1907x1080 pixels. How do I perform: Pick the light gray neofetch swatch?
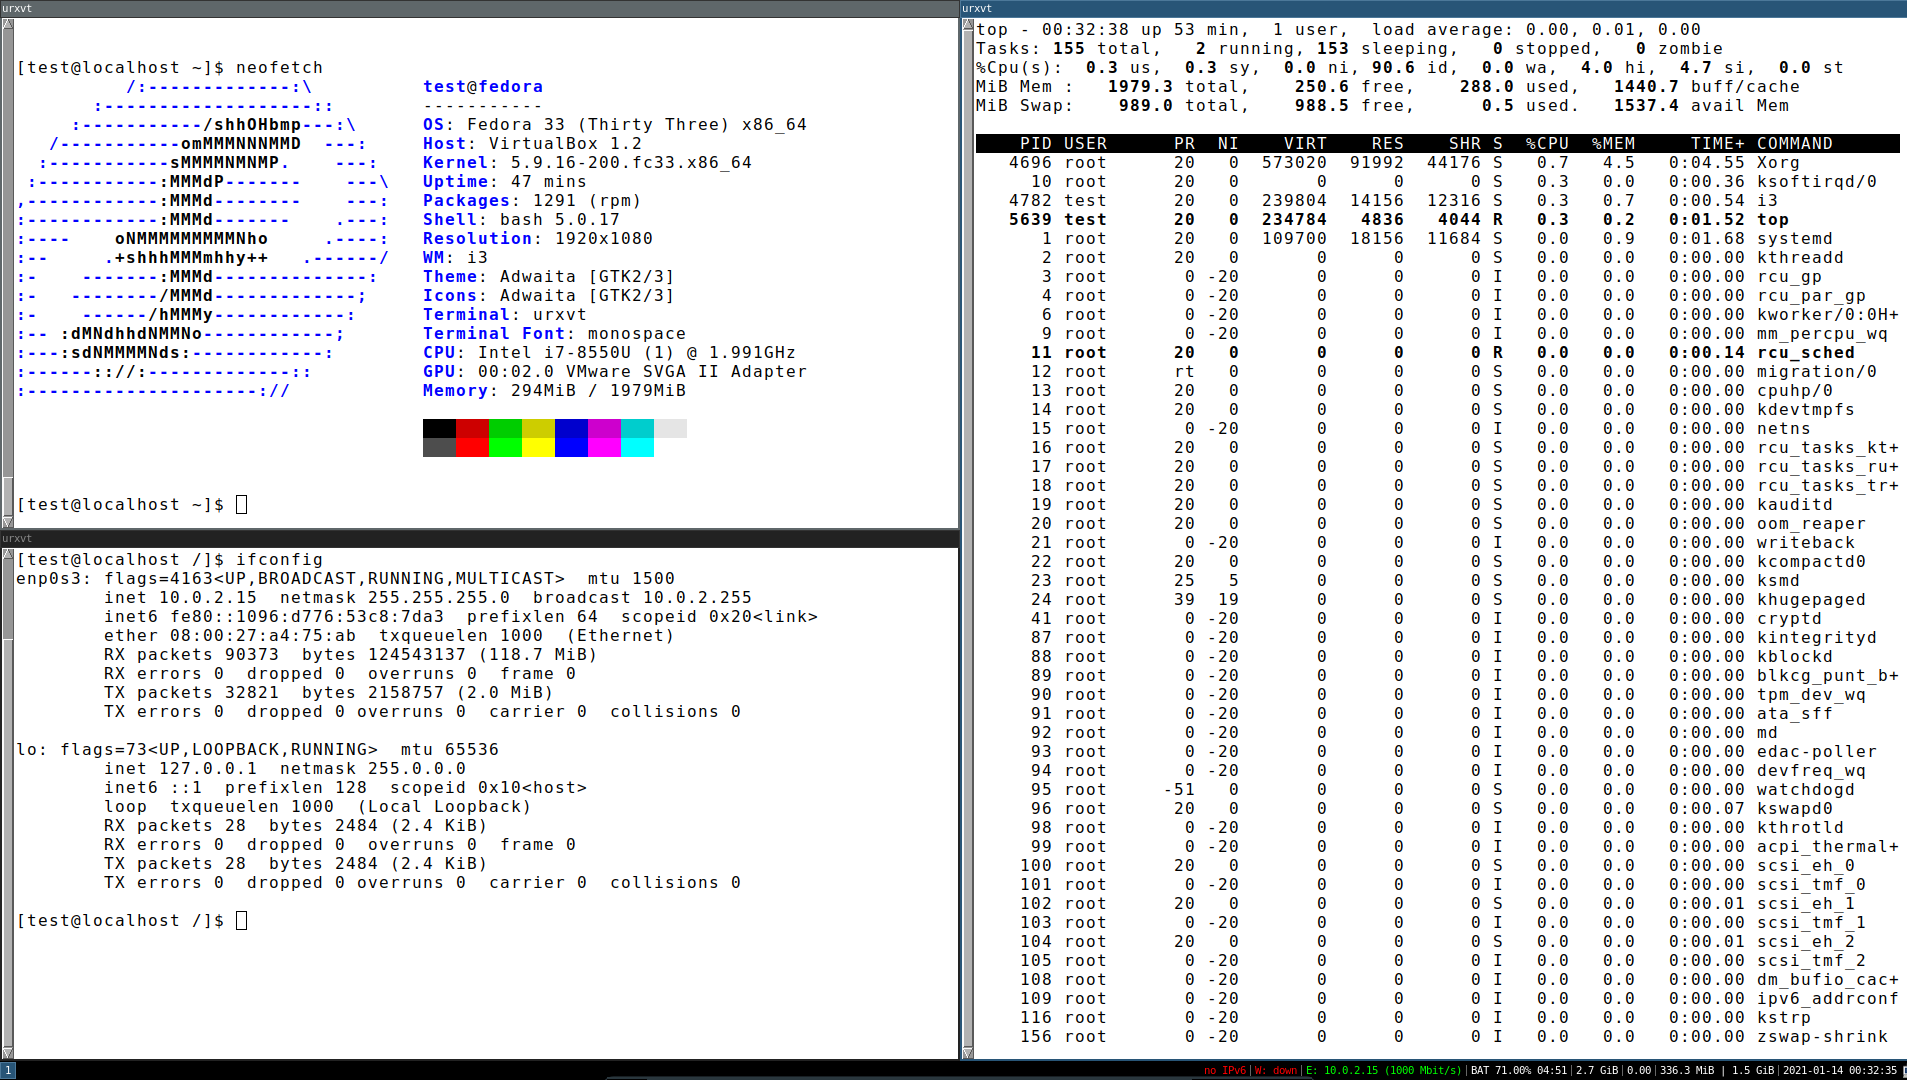pyautogui.click(x=670, y=429)
